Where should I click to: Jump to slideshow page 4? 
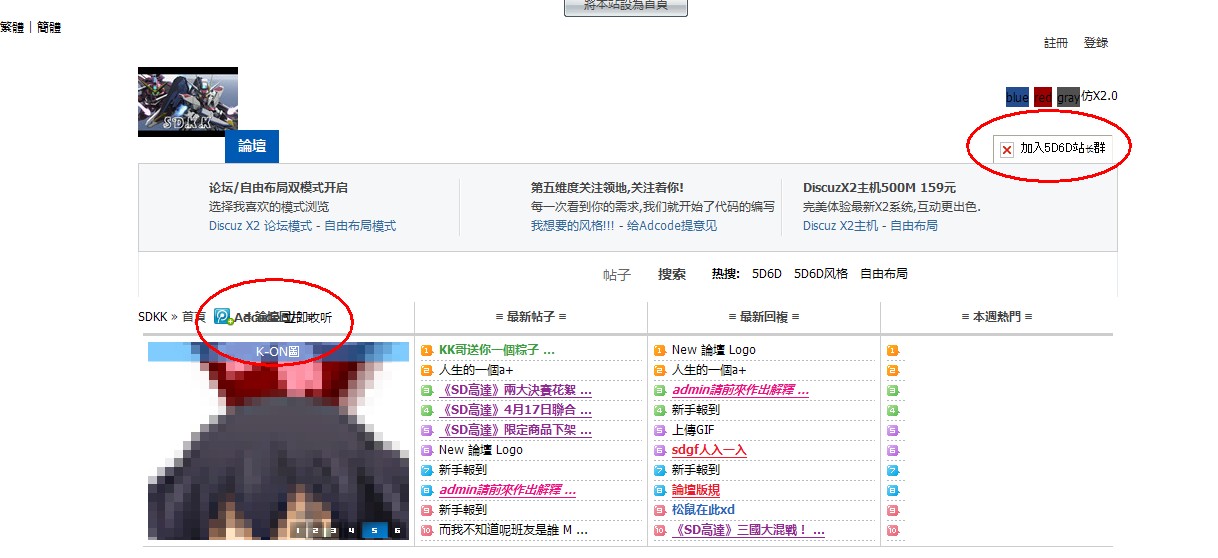(351, 531)
